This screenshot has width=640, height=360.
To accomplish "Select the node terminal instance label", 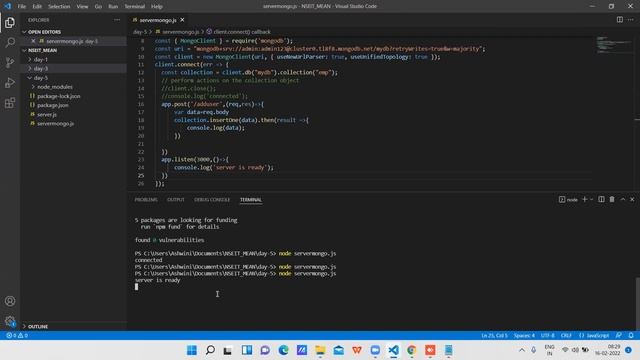I will click(568, 199).
